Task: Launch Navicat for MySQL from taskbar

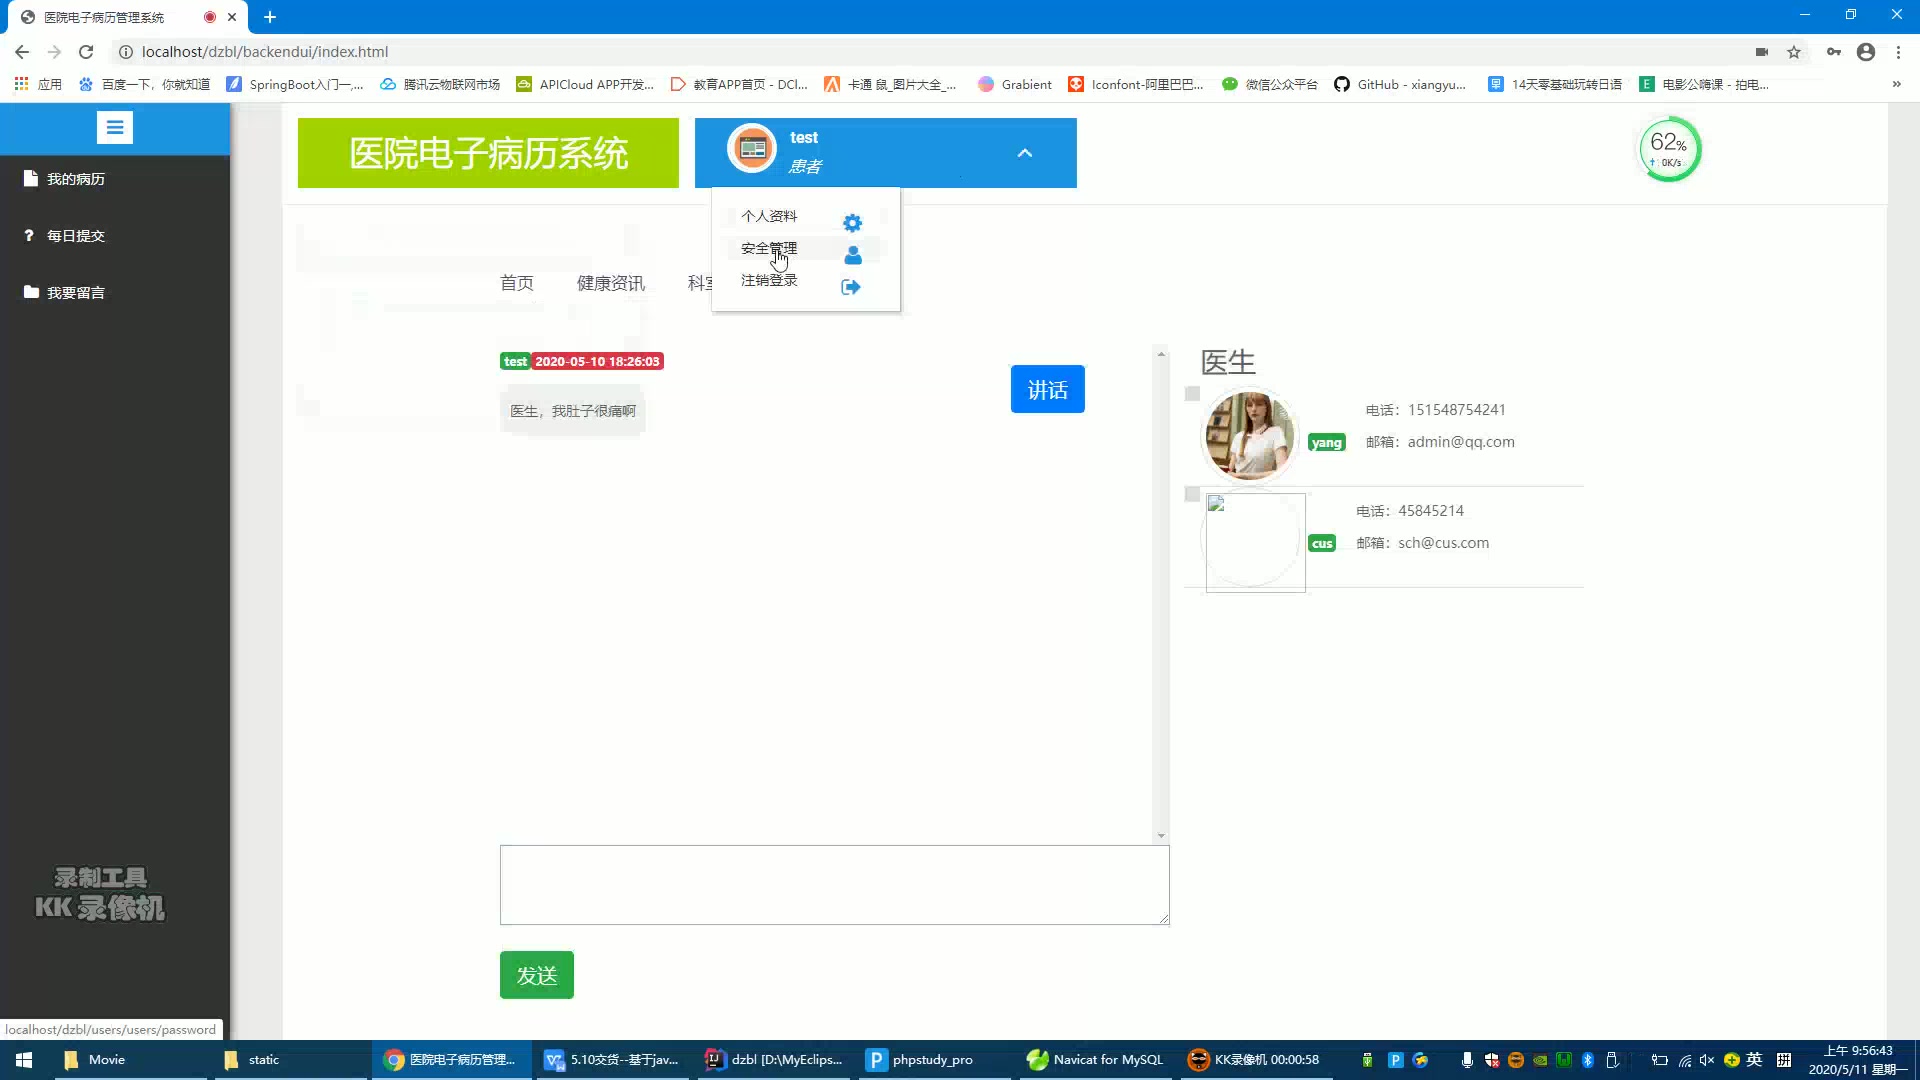Action: [x=1094, y=1059]
